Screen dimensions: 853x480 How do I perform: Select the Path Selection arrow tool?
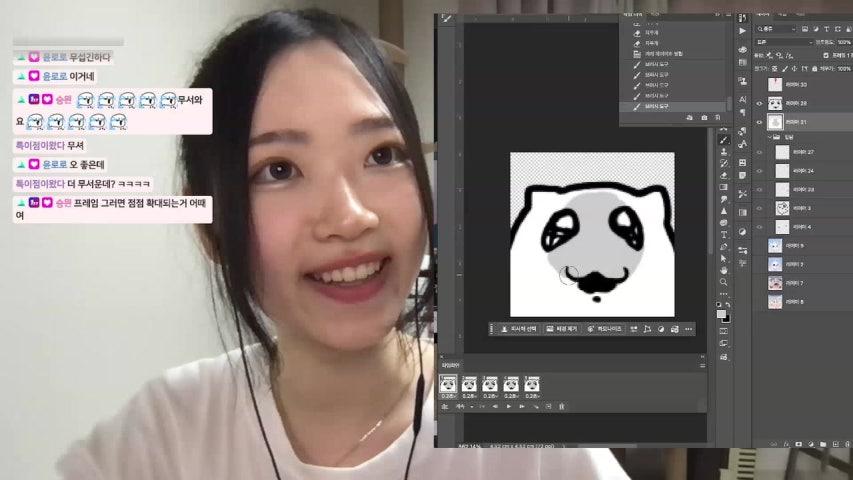tap(724, 258)
